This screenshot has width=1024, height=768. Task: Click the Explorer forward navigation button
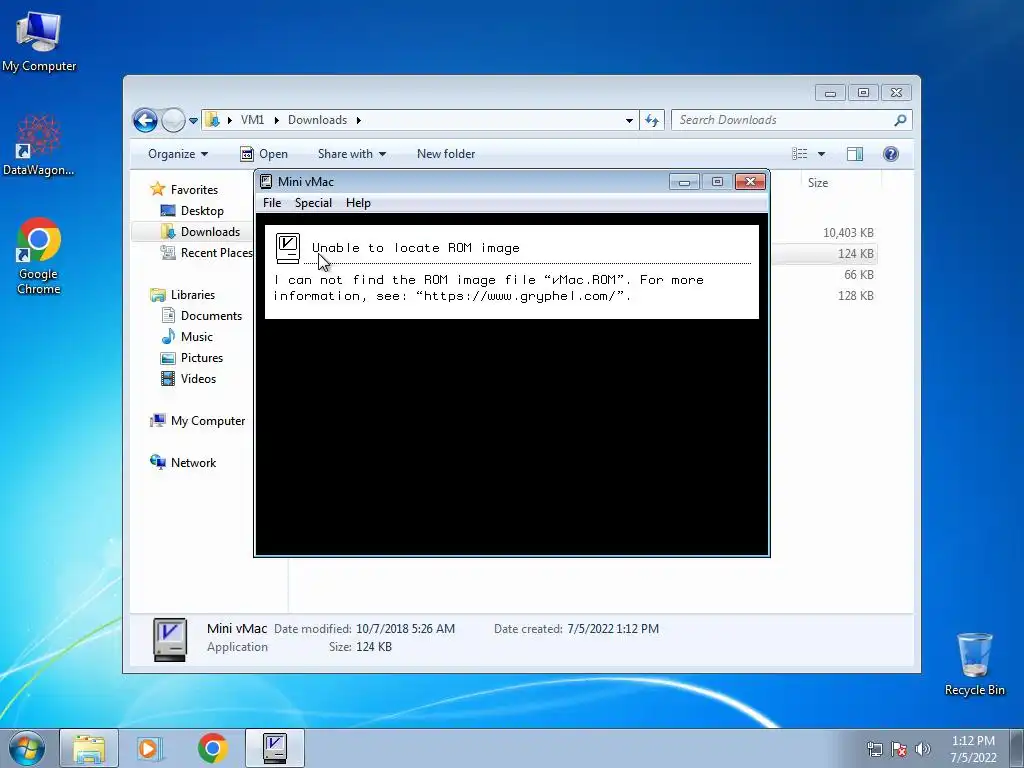(173, 120)
